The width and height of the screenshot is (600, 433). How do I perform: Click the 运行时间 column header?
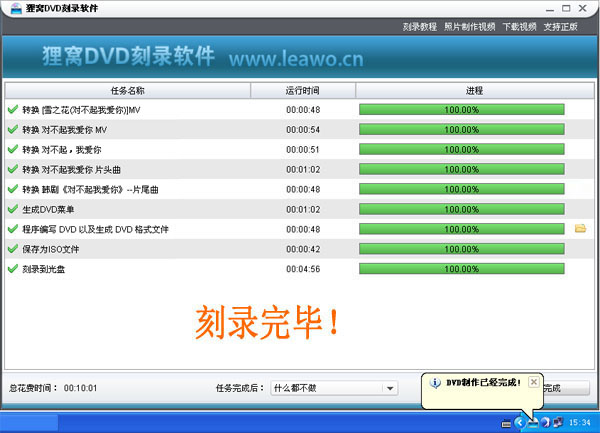tap(303, 91)
